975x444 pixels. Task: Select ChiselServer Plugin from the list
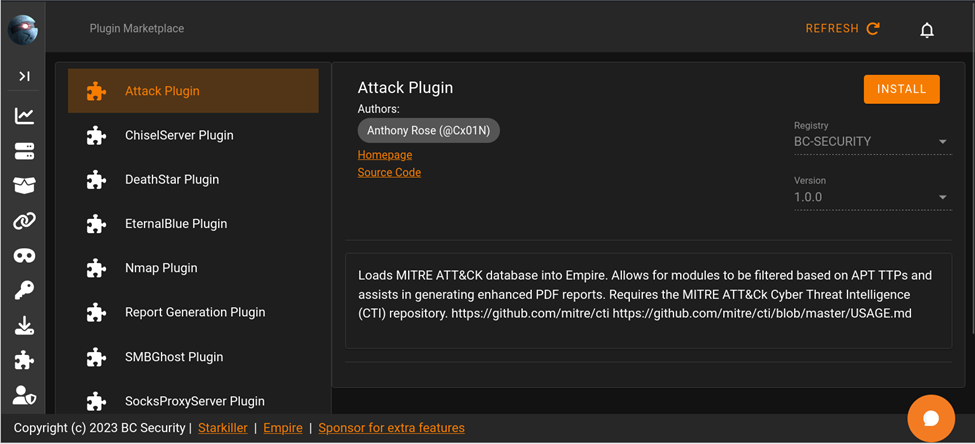179,135
